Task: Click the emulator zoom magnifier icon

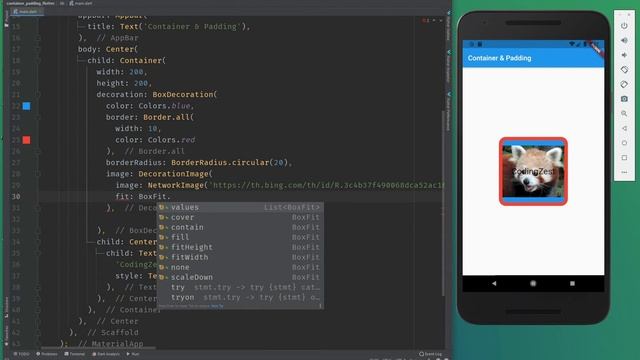Action: (624, 113)
